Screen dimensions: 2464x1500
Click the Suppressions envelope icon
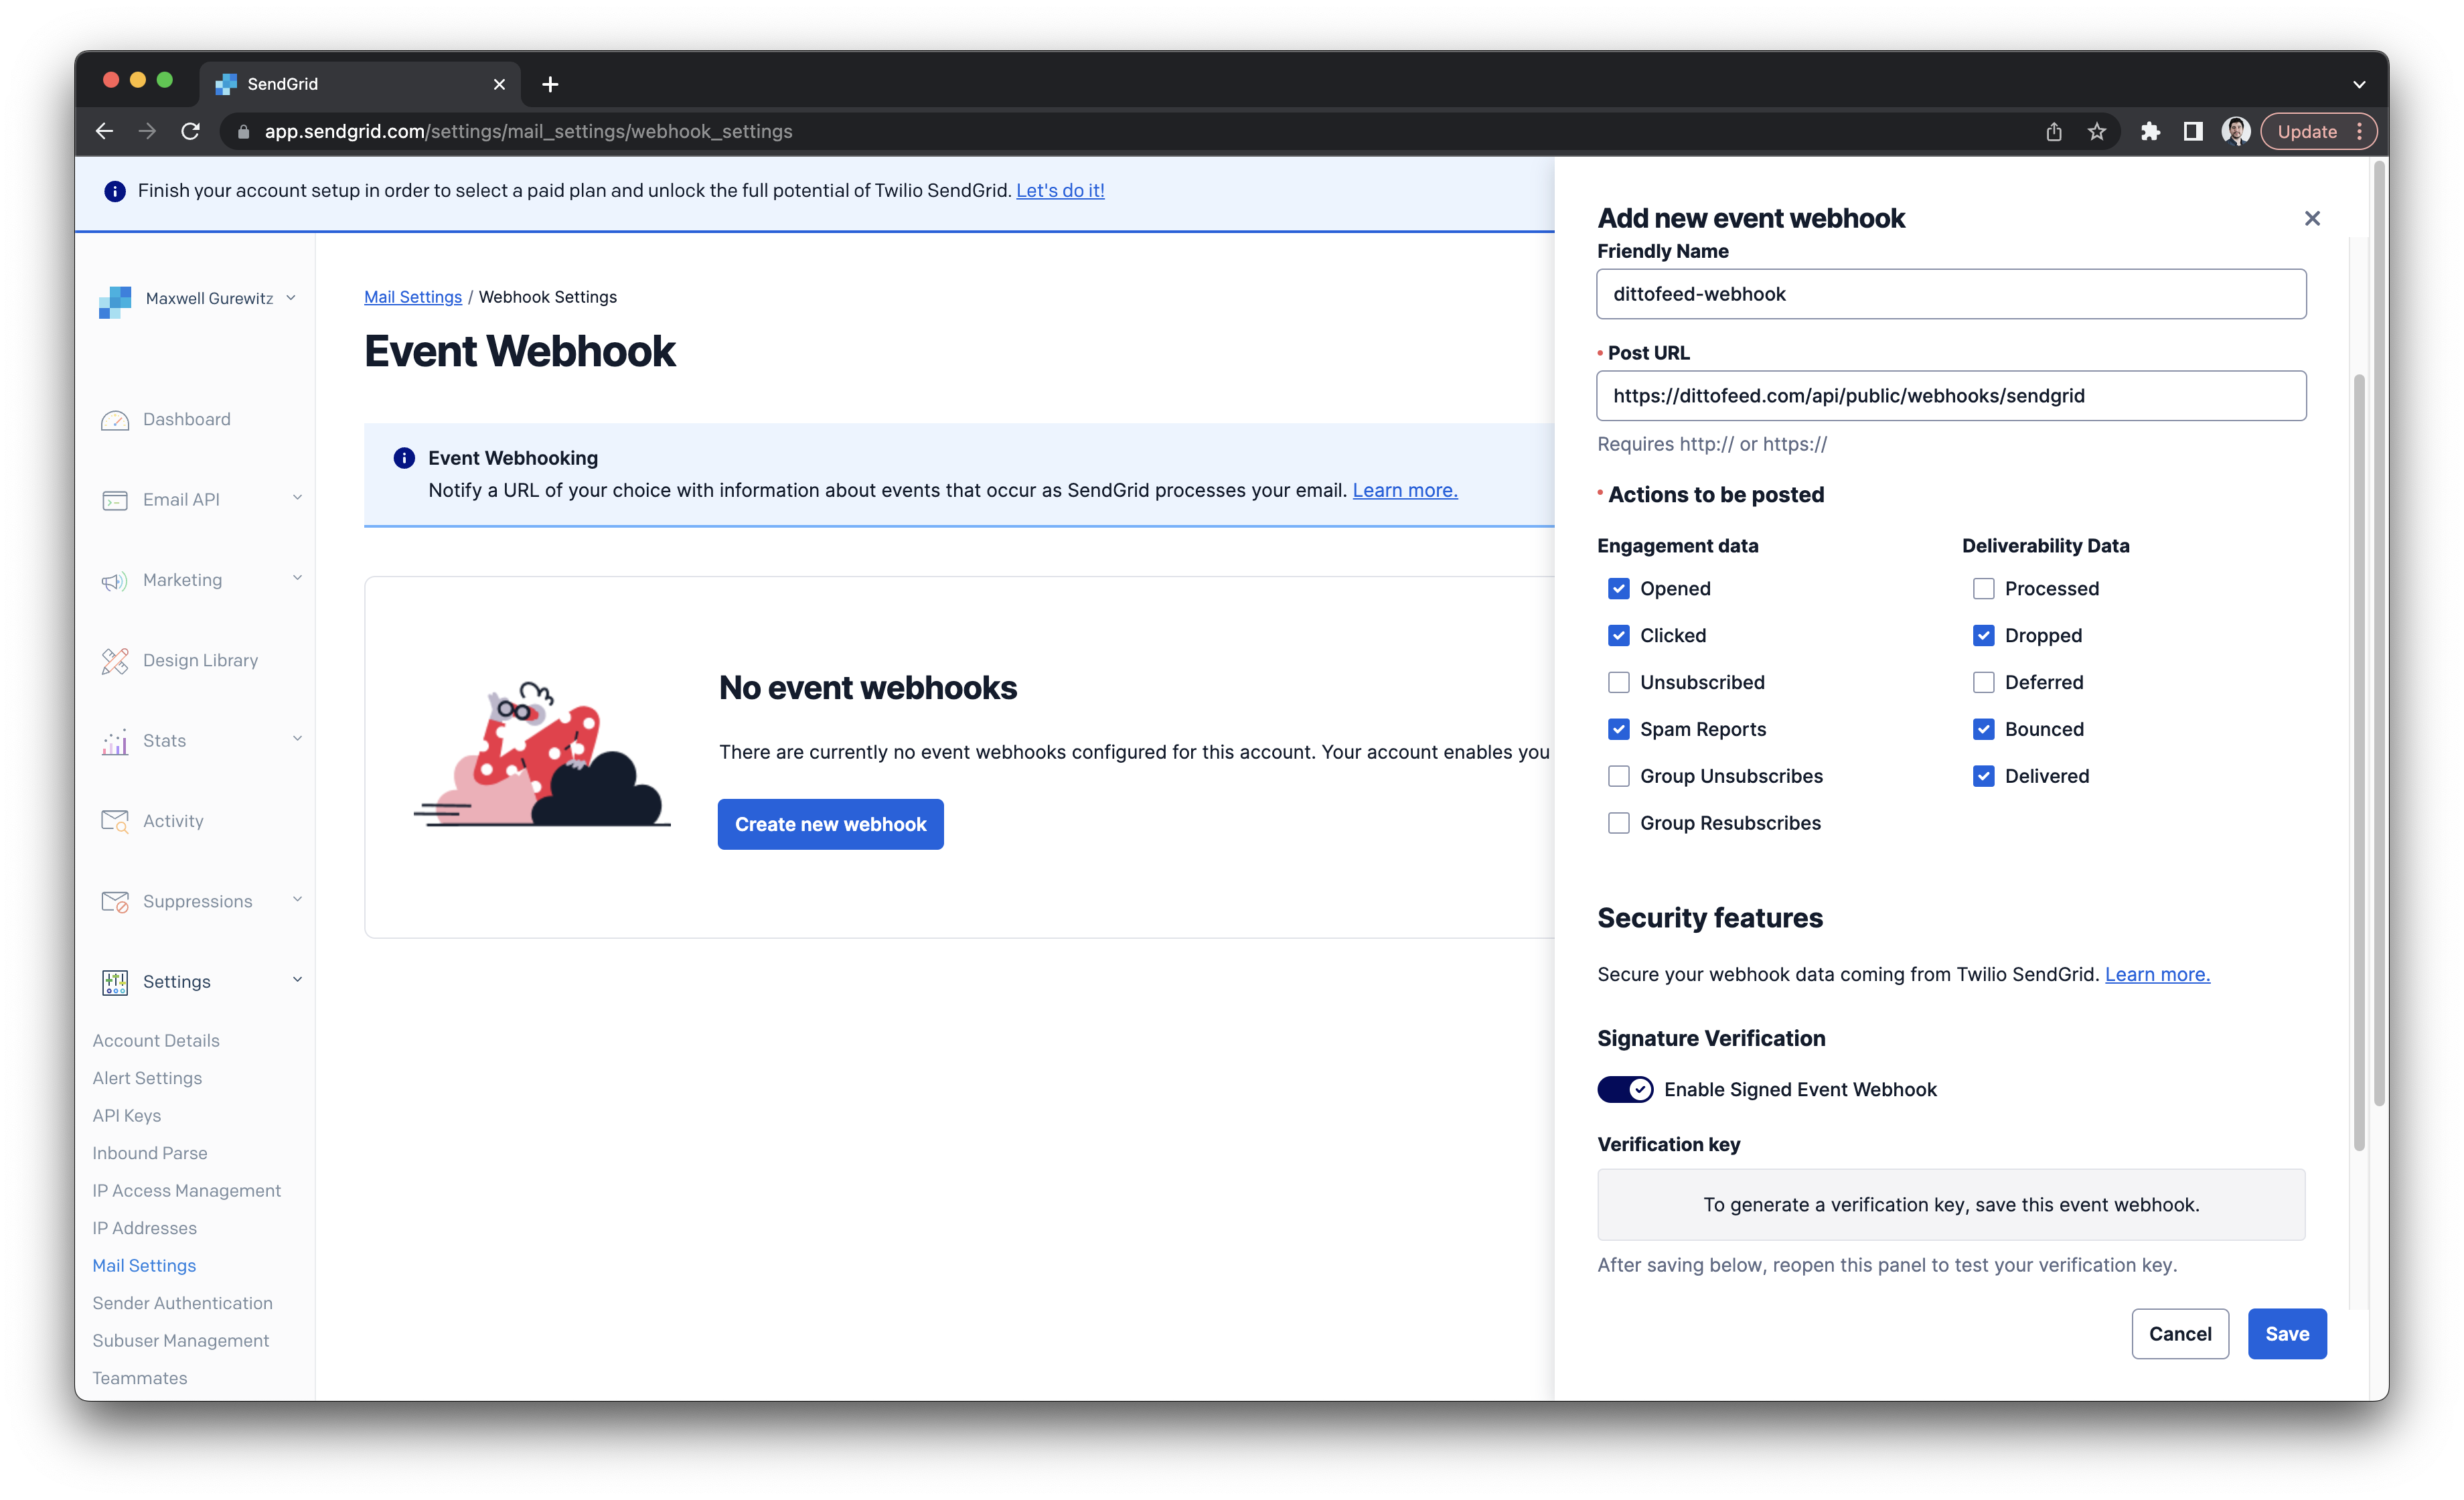[x=115, y=902]
